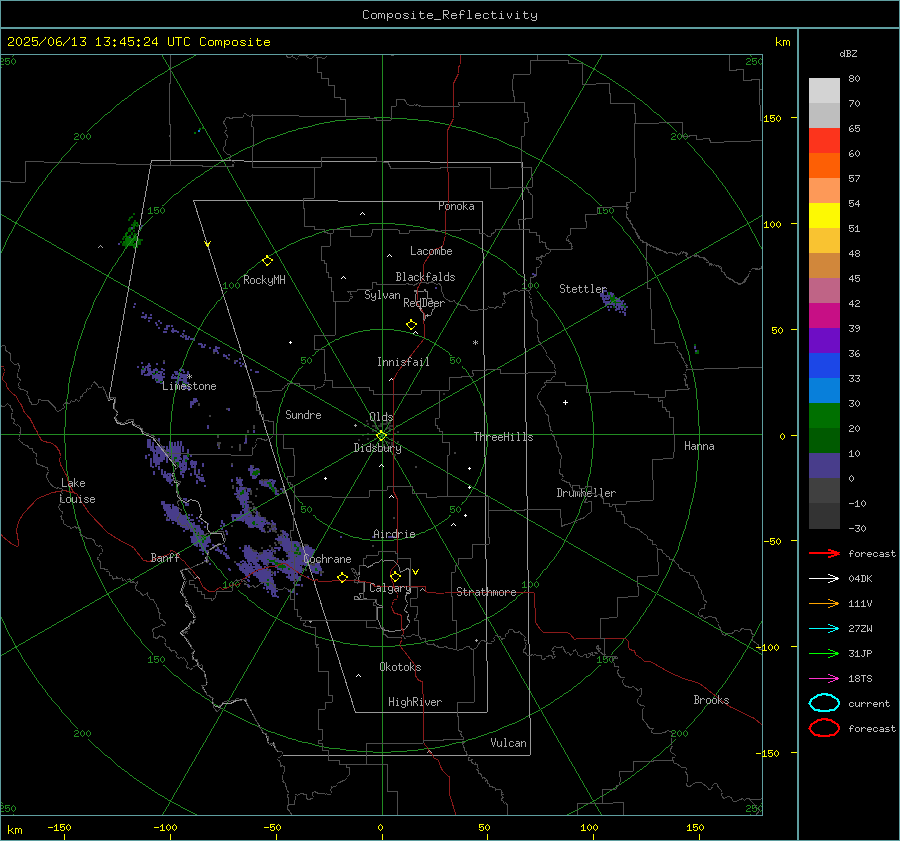This screenshot has height=841, width=900.
Task: Click the cyan 27ZW arrow icon
Action: click(x=824, y=629)
